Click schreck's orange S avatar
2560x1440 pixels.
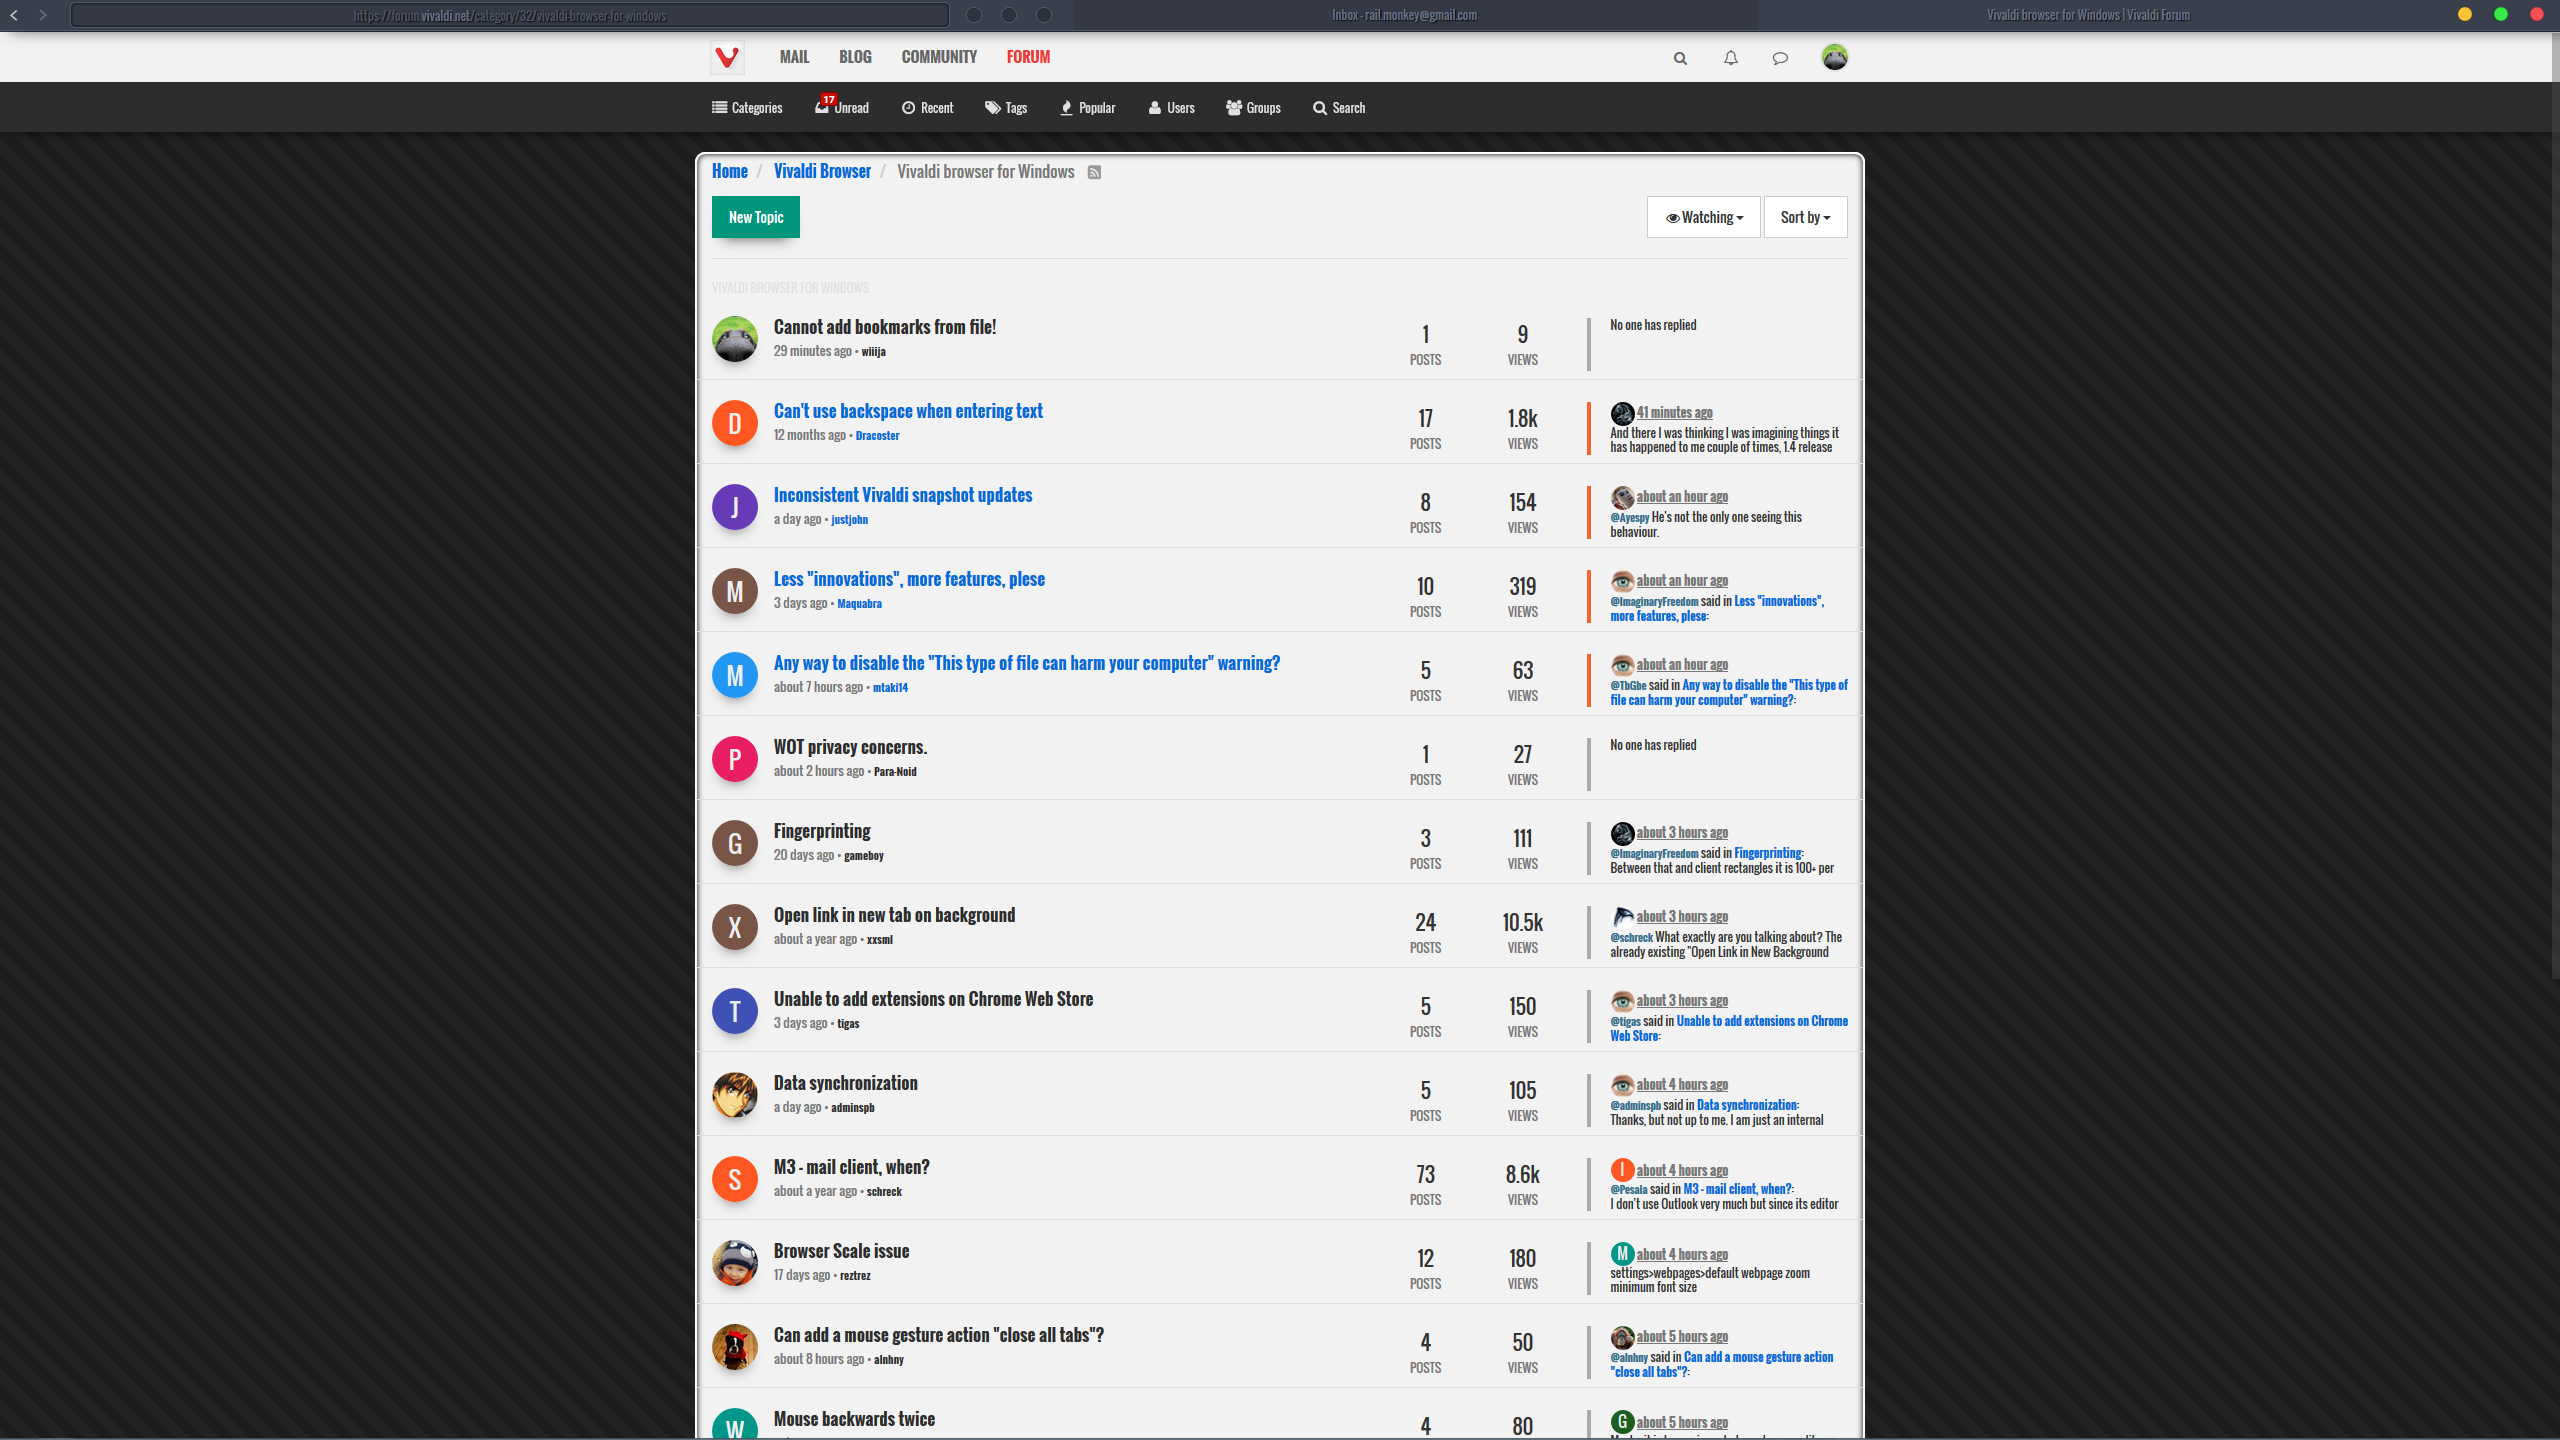click(x=735, y=1179)
